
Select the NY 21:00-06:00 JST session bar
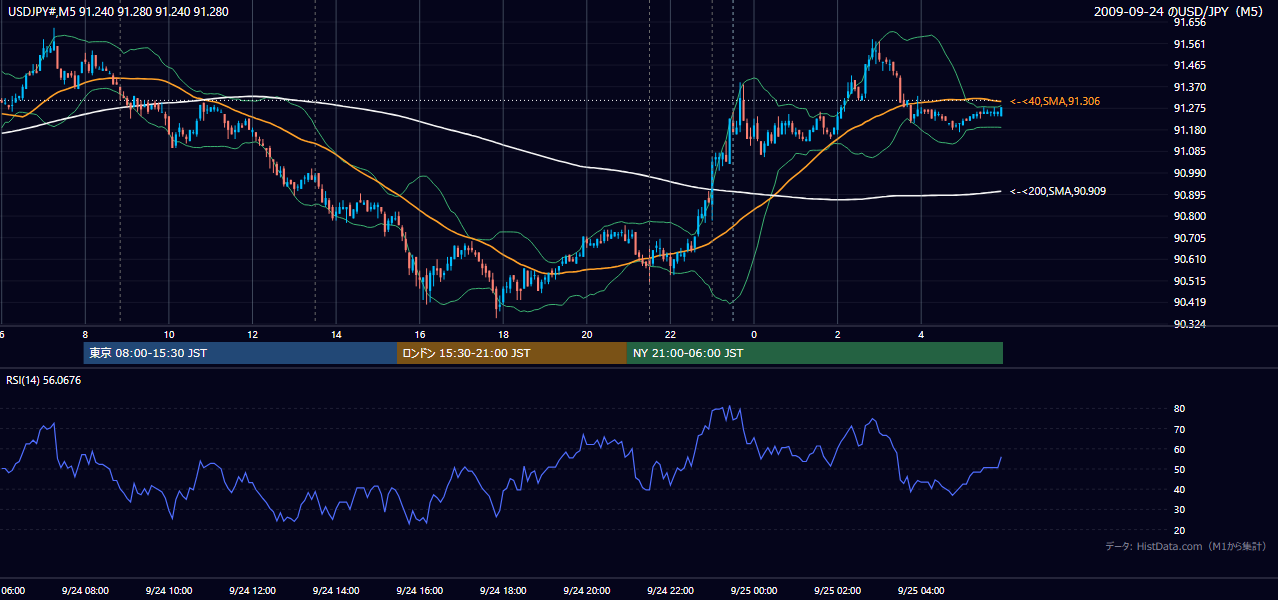(815, 353)
